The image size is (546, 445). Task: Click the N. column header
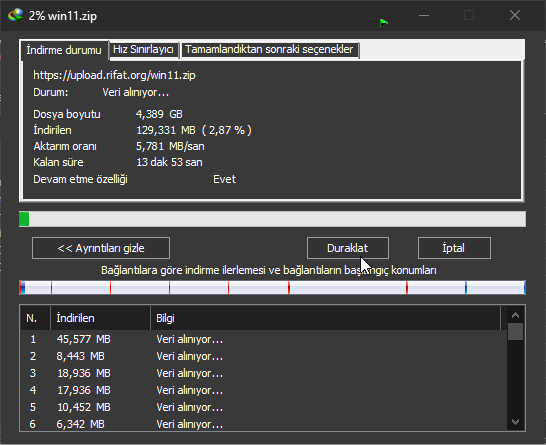[x=36, y=318]
